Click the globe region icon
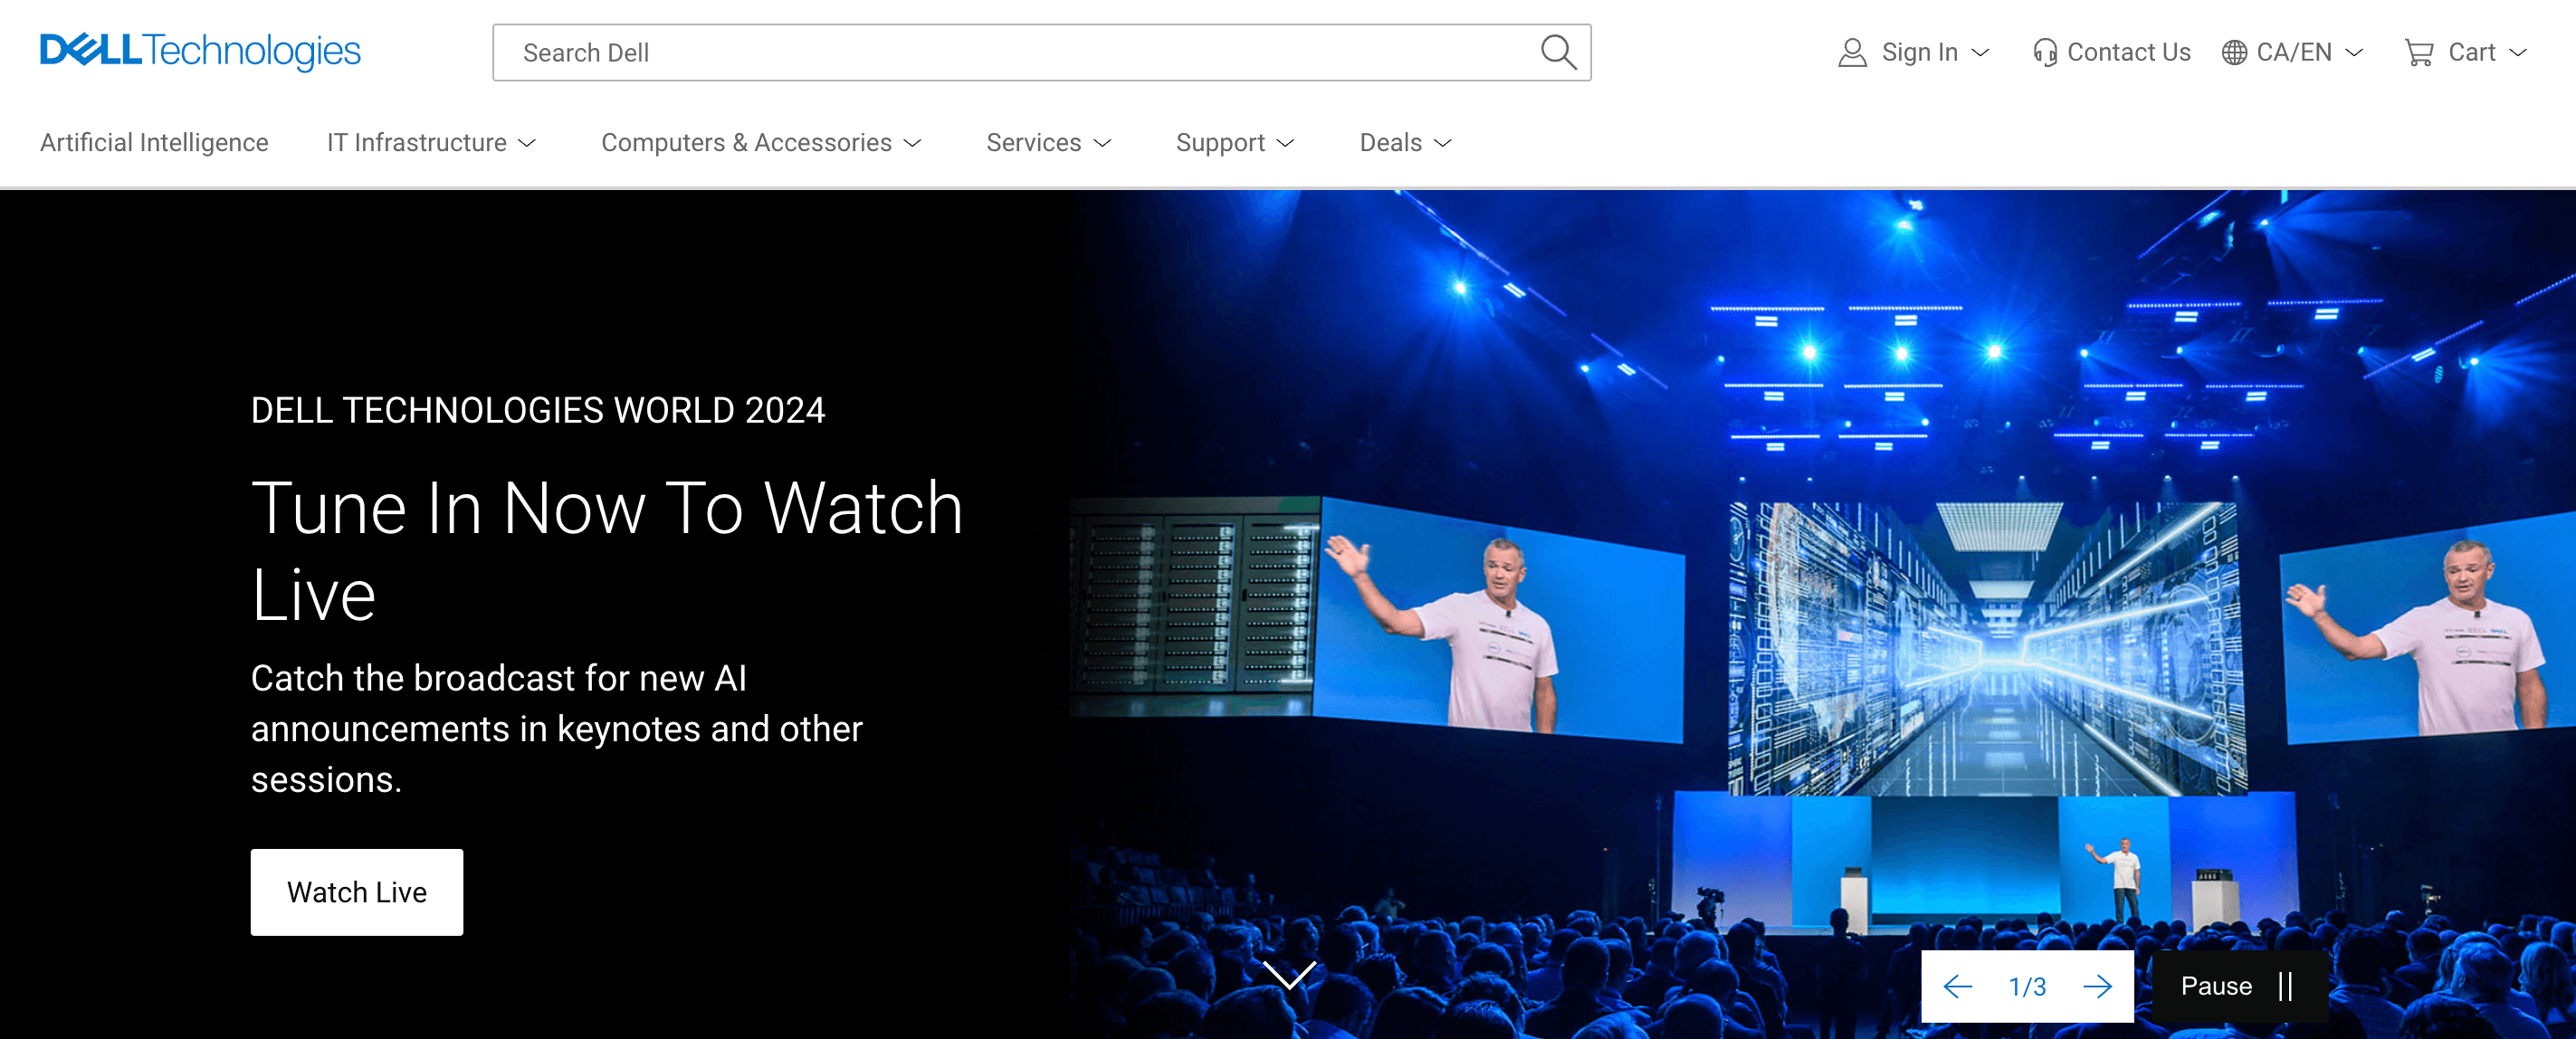 (x=2234, y=53)
